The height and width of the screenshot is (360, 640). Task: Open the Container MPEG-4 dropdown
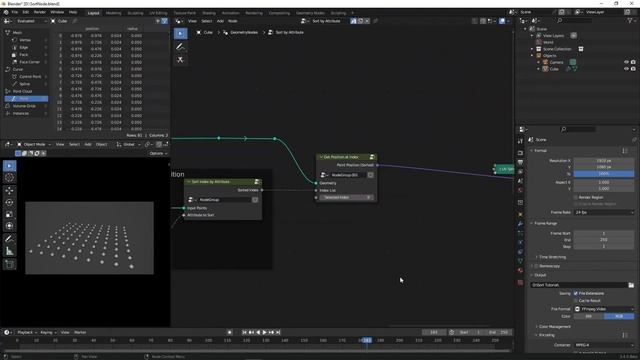604,345
